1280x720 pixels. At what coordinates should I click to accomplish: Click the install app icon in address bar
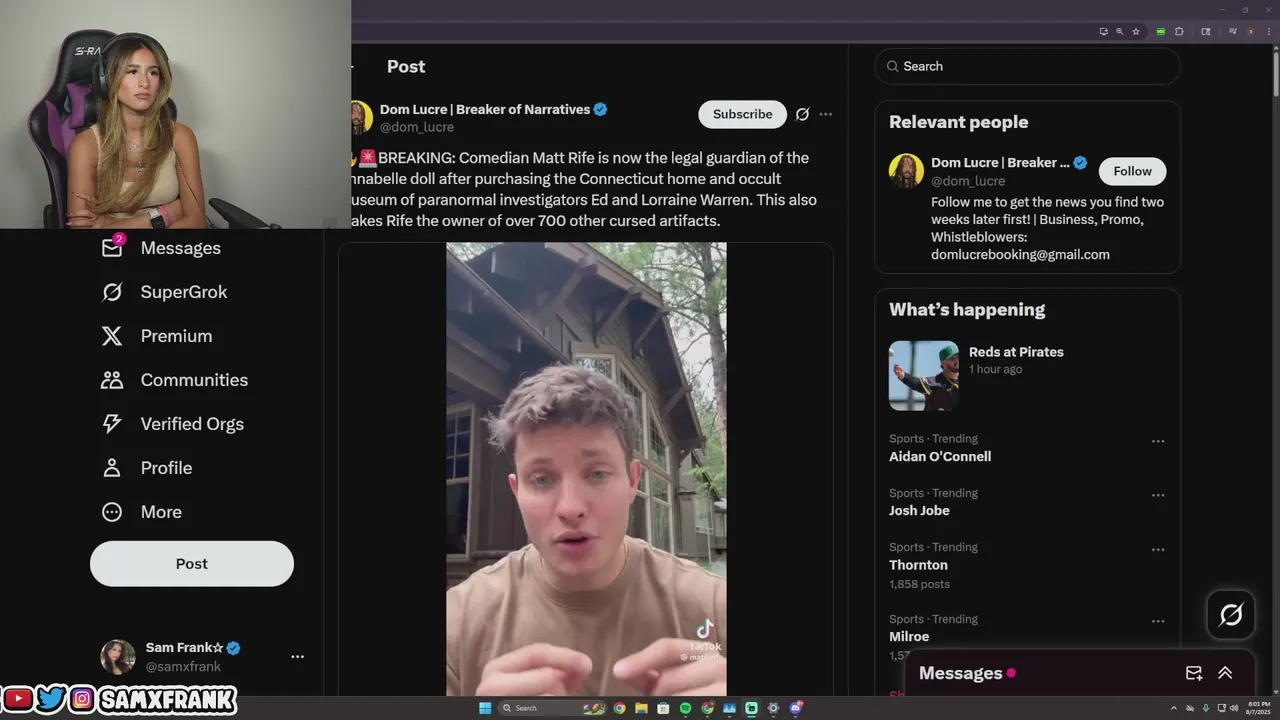[1104, 31]
